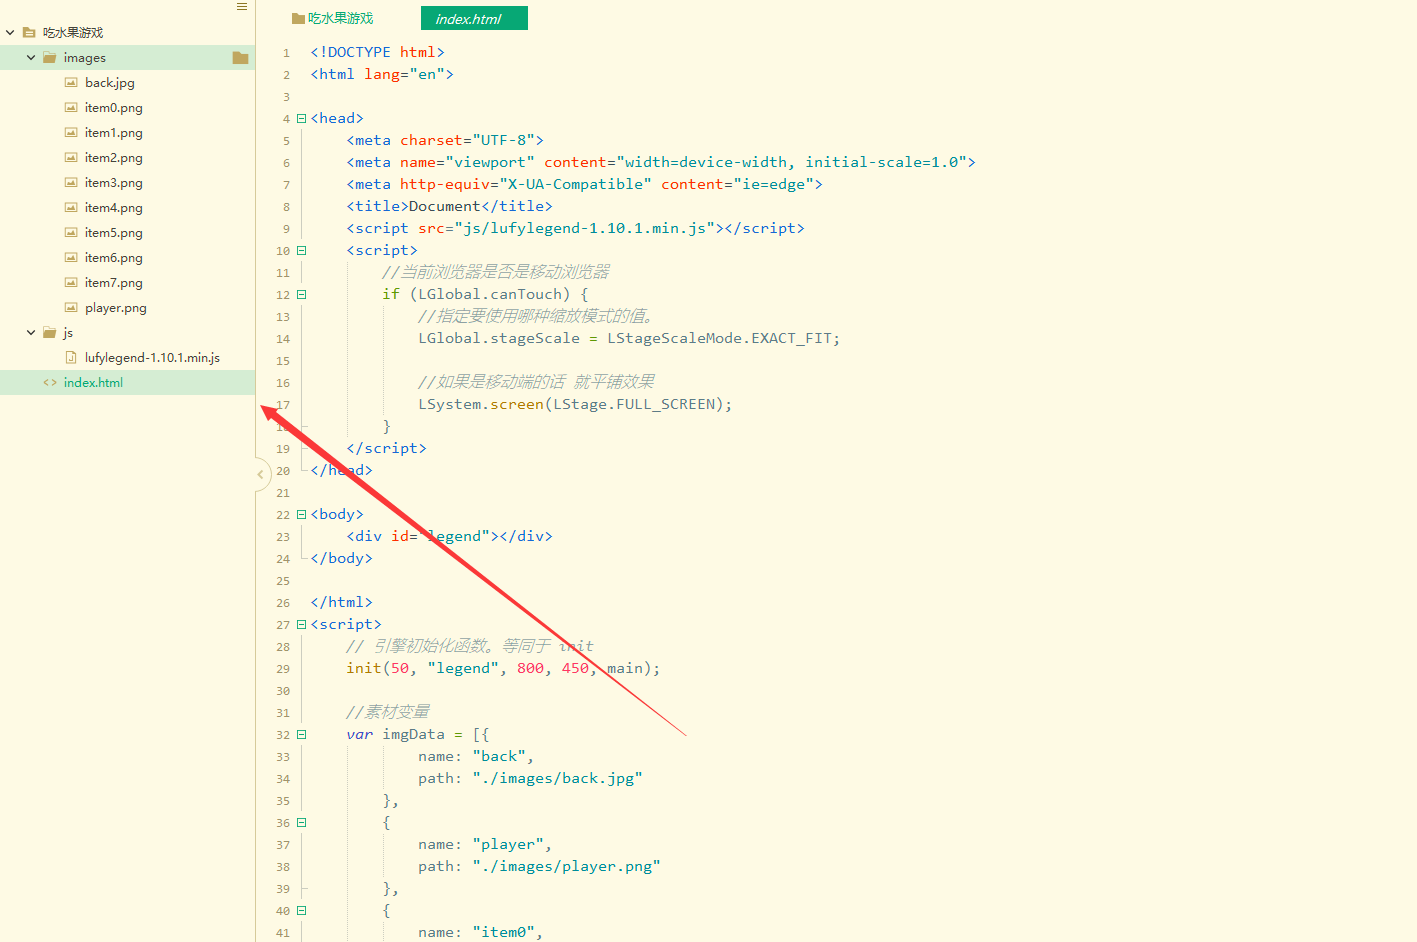Open item4.png in the file tree
This screenshot has height=942, width=1417.
click(114, 208)
